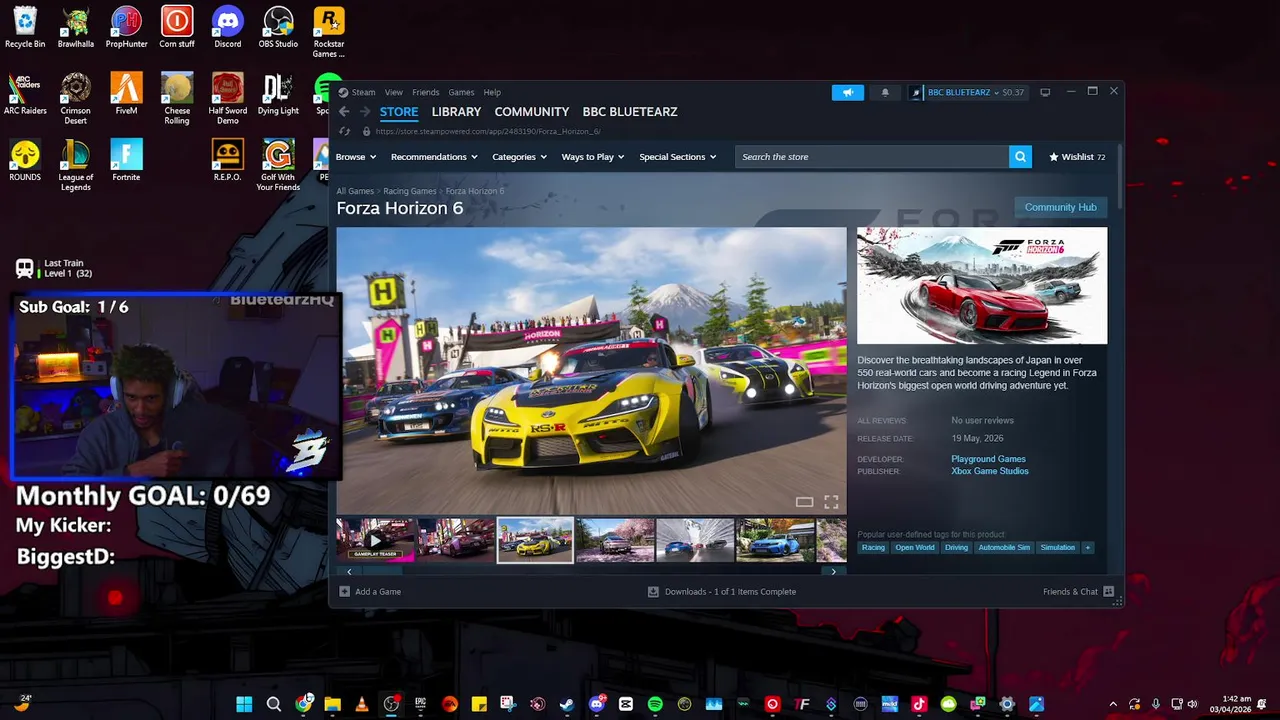
Task: Open TikTok from the taskbar
Action: tap(919, 704)
